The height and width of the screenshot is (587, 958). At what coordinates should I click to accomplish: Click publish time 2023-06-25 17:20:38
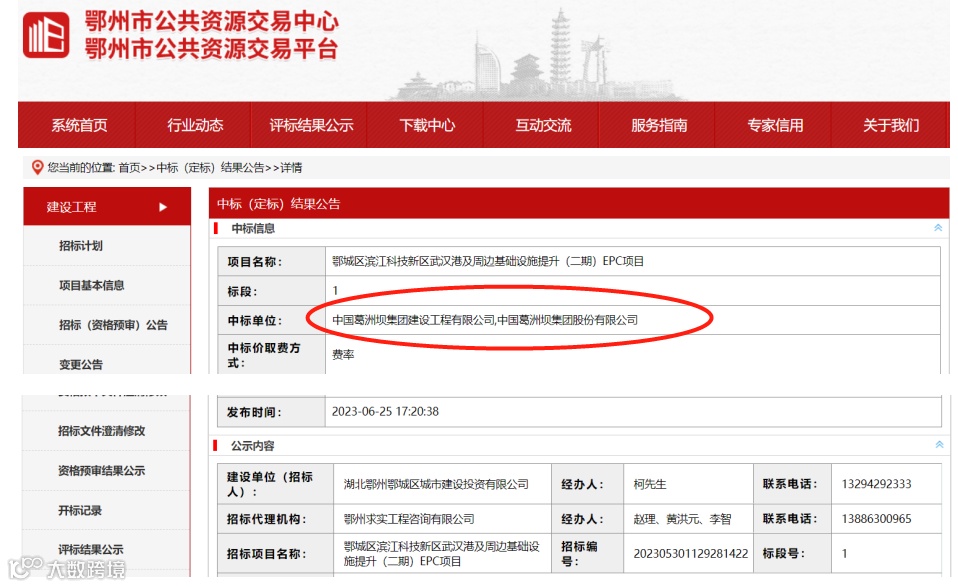[x=385, y=411]
